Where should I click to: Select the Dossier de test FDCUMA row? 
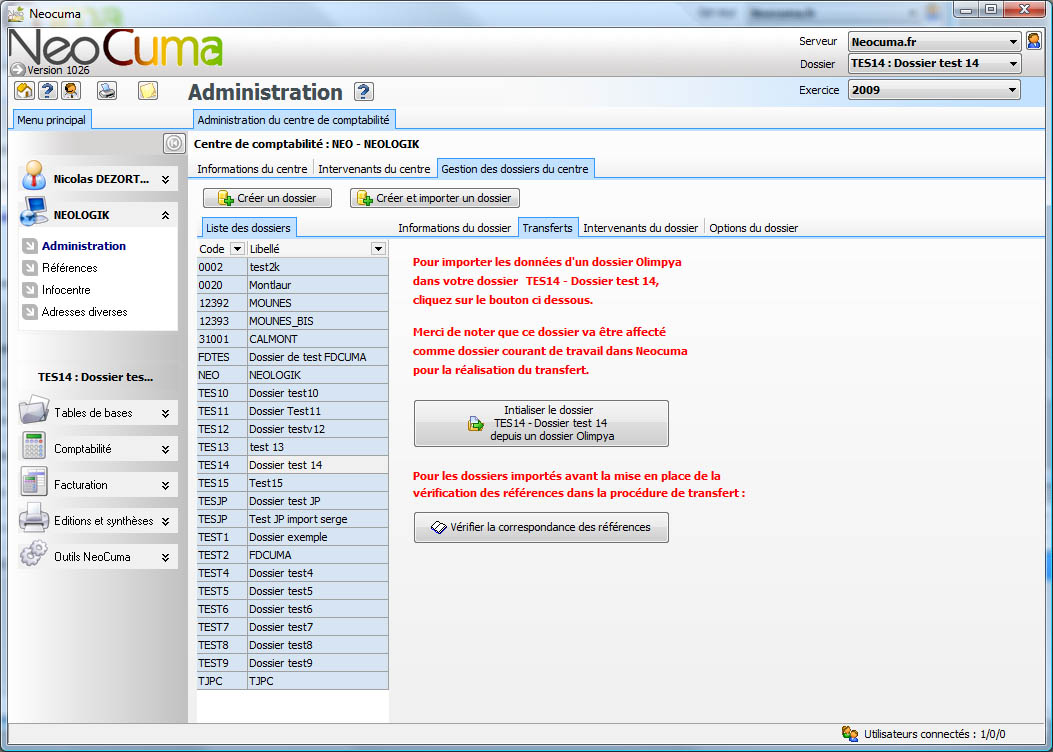pyautogui.click(x=293, y=357)
